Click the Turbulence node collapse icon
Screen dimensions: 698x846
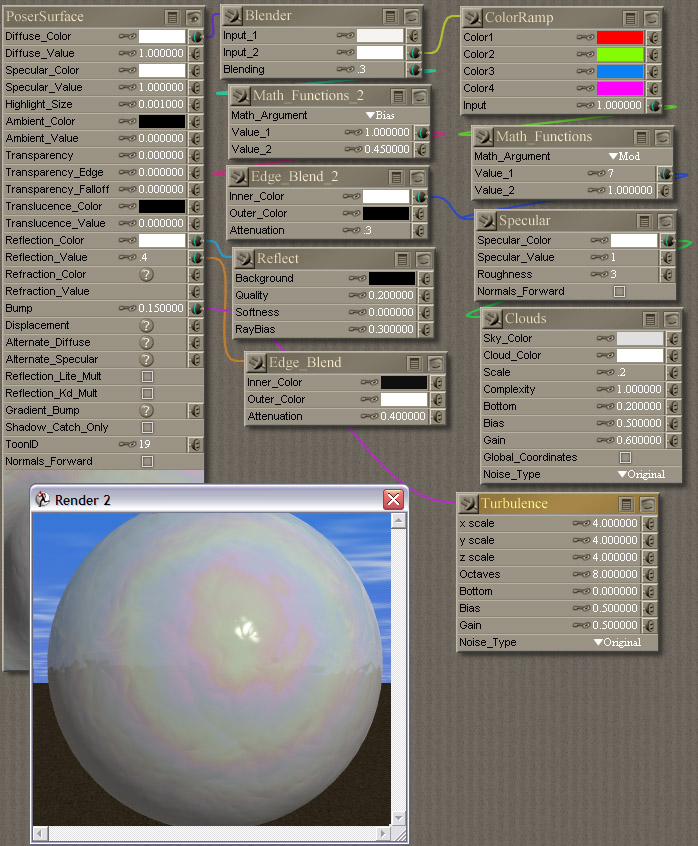468,503
